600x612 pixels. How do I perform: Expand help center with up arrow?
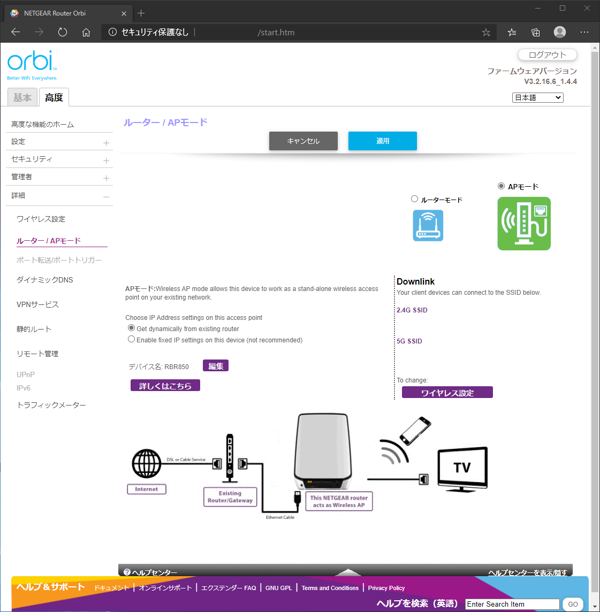pos(348,572)
